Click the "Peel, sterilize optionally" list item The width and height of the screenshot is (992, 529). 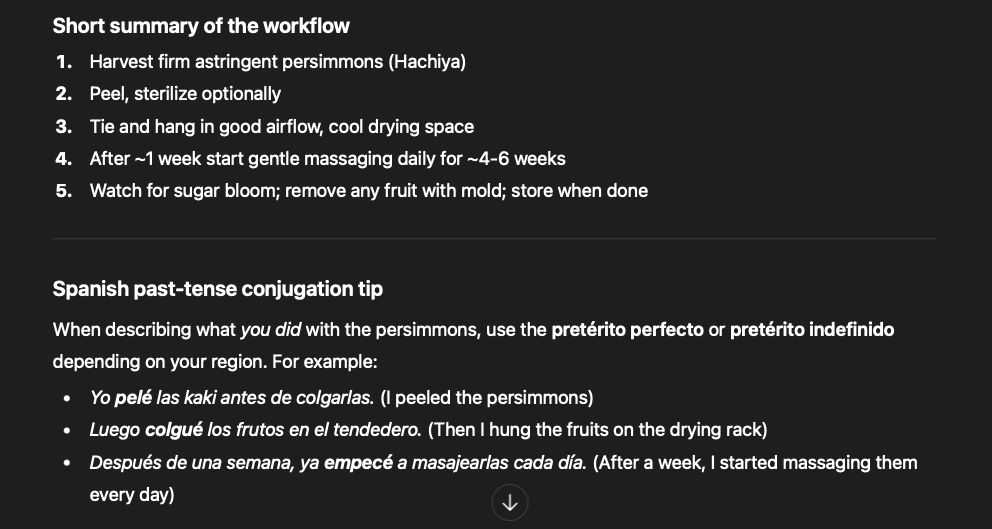[x=185, y=94]
